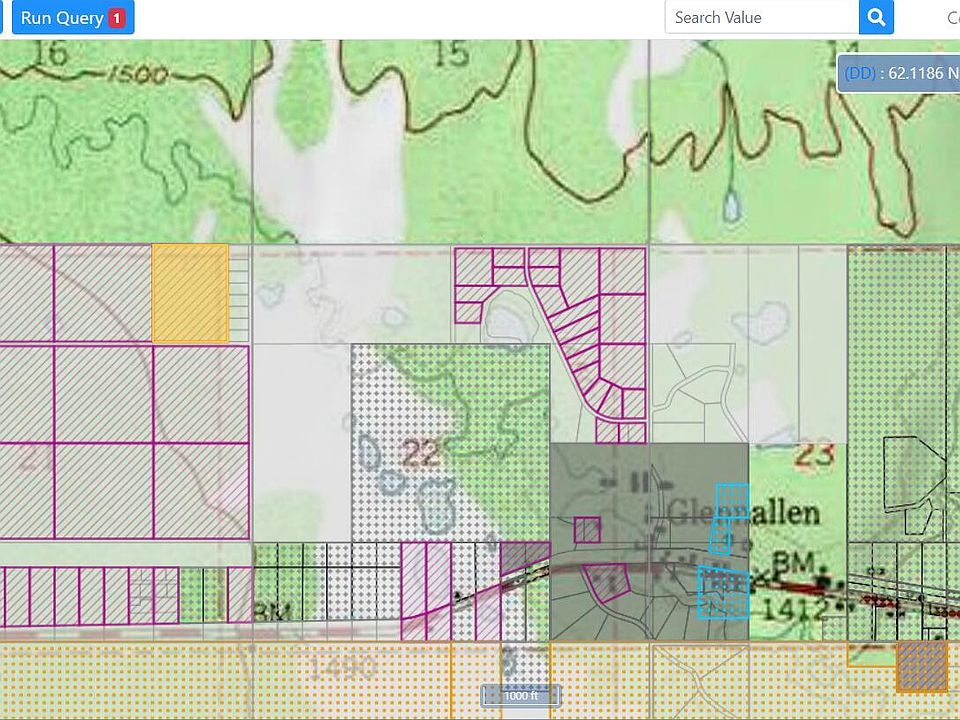Click the small blue pond in upper right
960x720 pixels.
pos(732,207)
